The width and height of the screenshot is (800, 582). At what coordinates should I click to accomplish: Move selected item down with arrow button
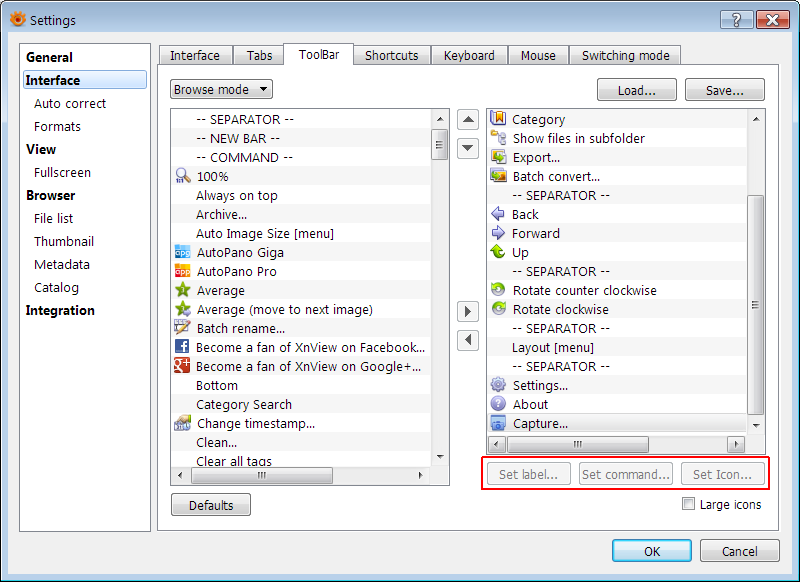pyautogui.click(x=468, y=148)
